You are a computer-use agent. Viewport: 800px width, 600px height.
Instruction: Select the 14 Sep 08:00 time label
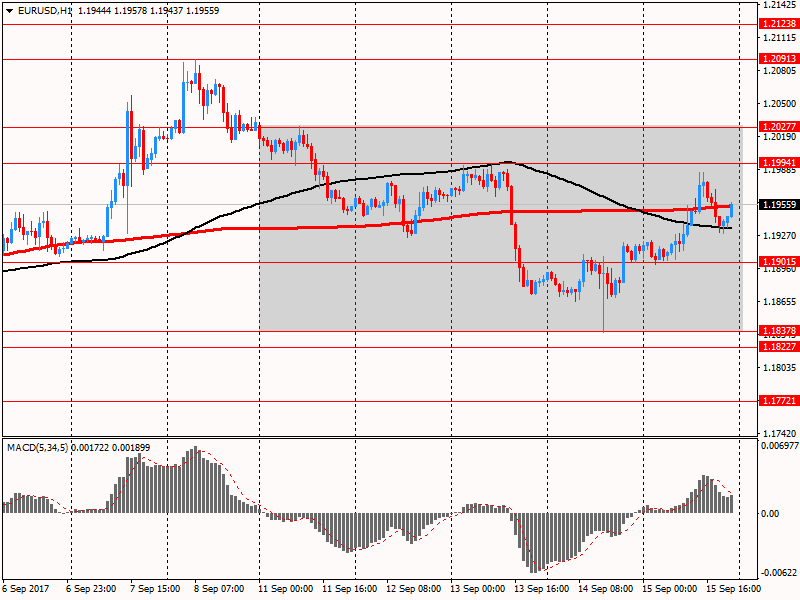coord(606,589)
